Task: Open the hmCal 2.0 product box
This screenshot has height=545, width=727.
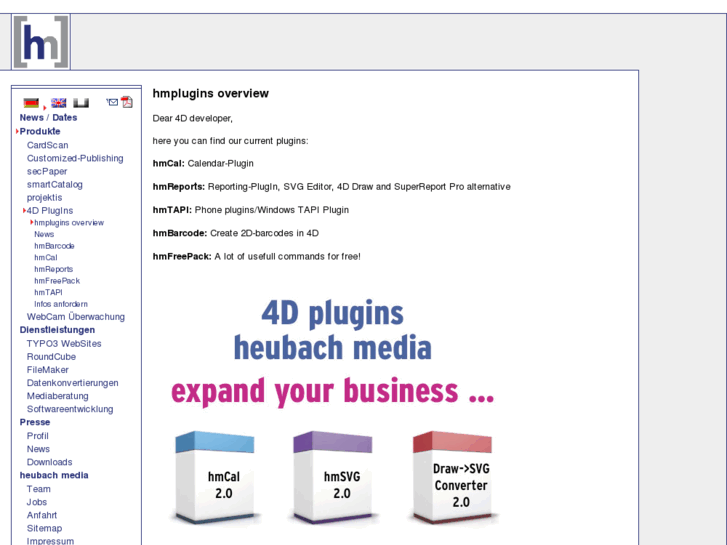Action: click(215, 477)
